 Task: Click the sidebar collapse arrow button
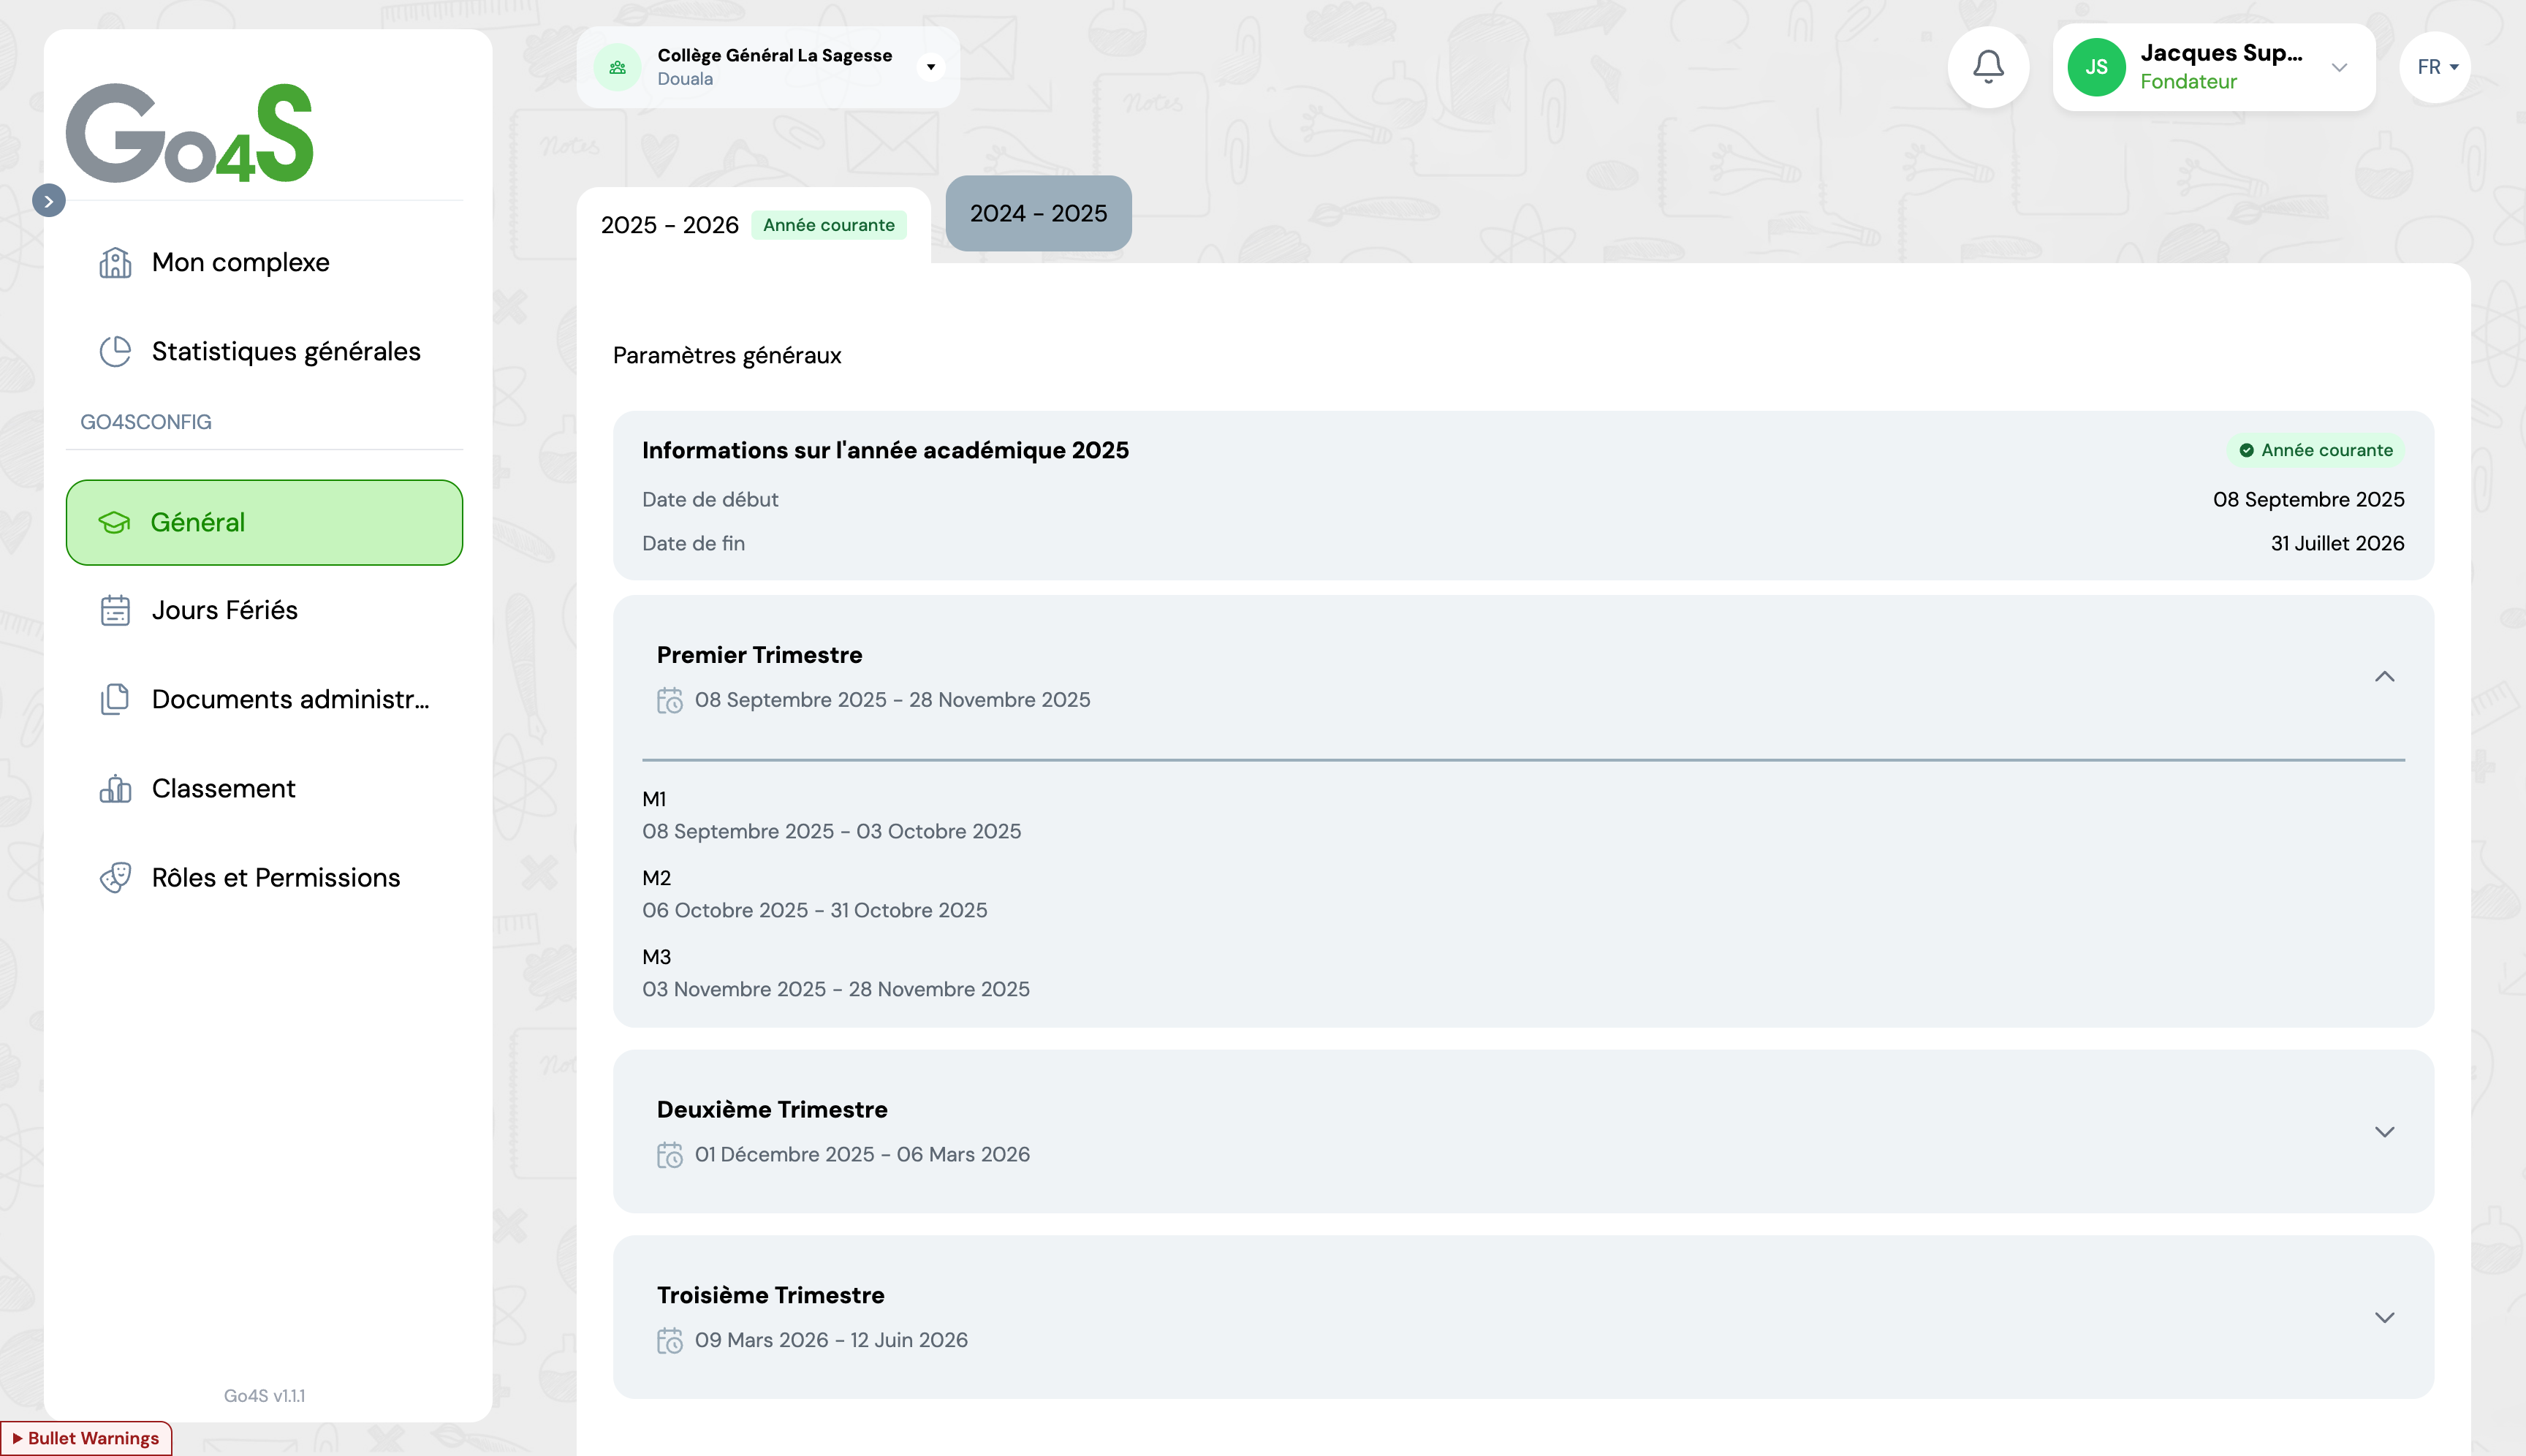pyautogui.click(x=49, y=201)
